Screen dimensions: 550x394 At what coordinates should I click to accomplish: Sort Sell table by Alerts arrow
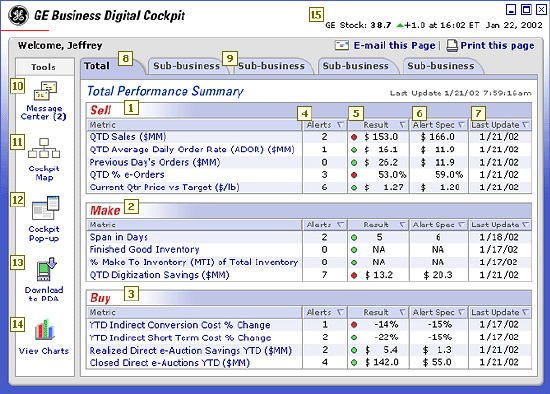[340, 125]
